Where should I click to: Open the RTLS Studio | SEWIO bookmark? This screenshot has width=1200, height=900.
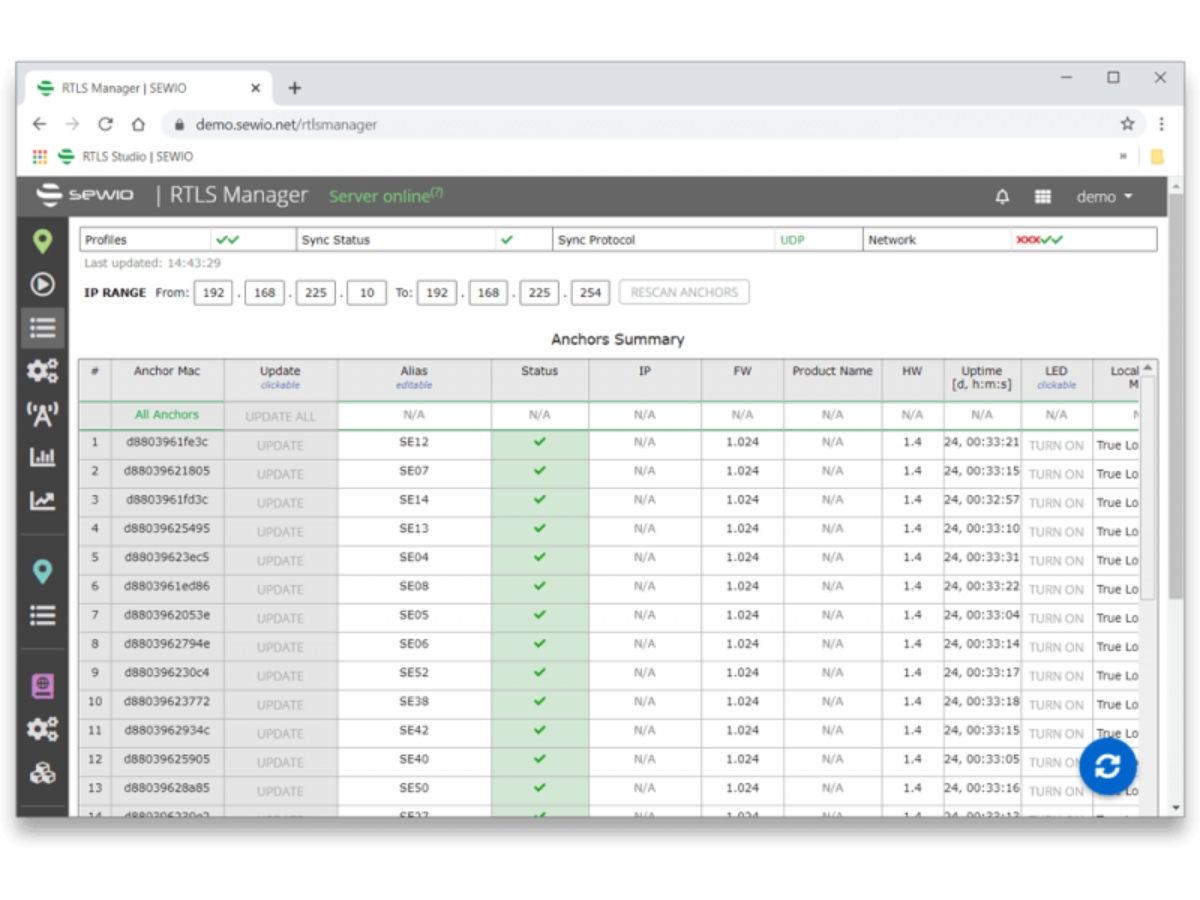pyautogui.click(x=126, y=157)
